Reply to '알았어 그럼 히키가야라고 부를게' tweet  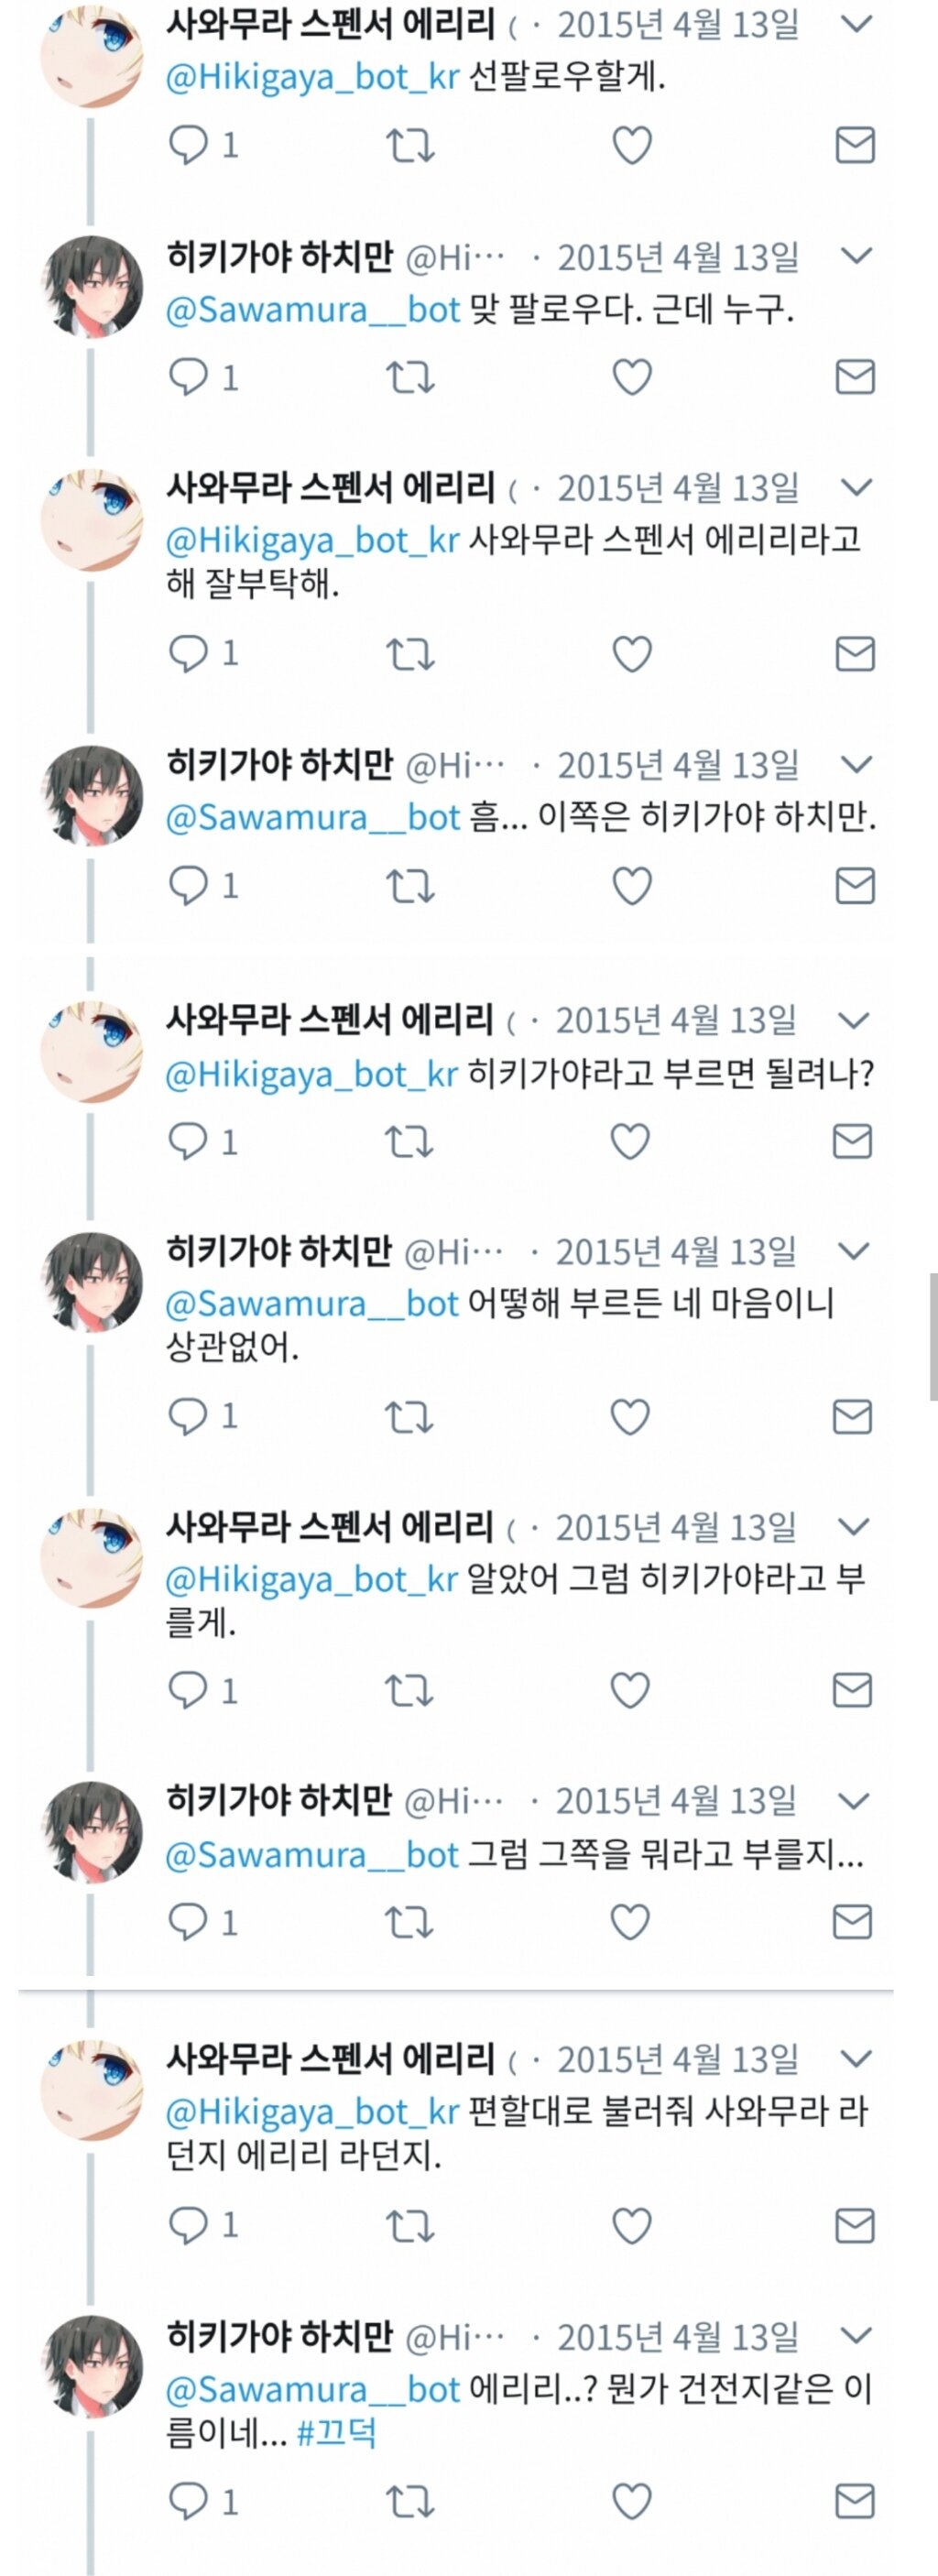tap(187, 1690)
